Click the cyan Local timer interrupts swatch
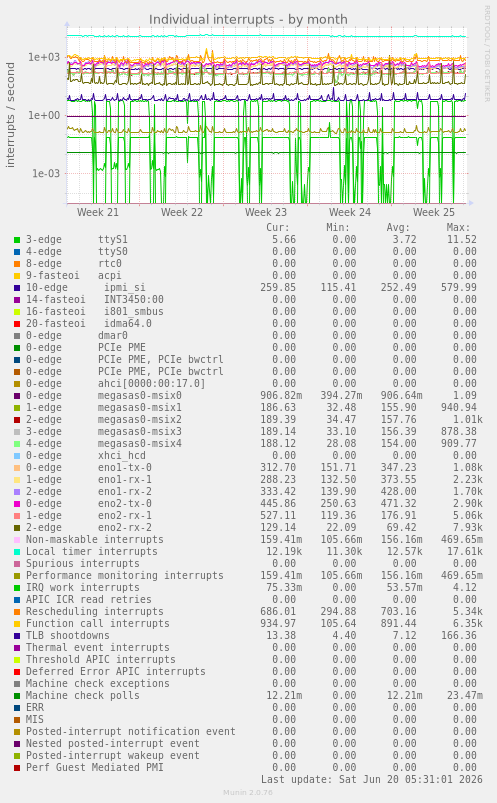 (x=17, y=552)
